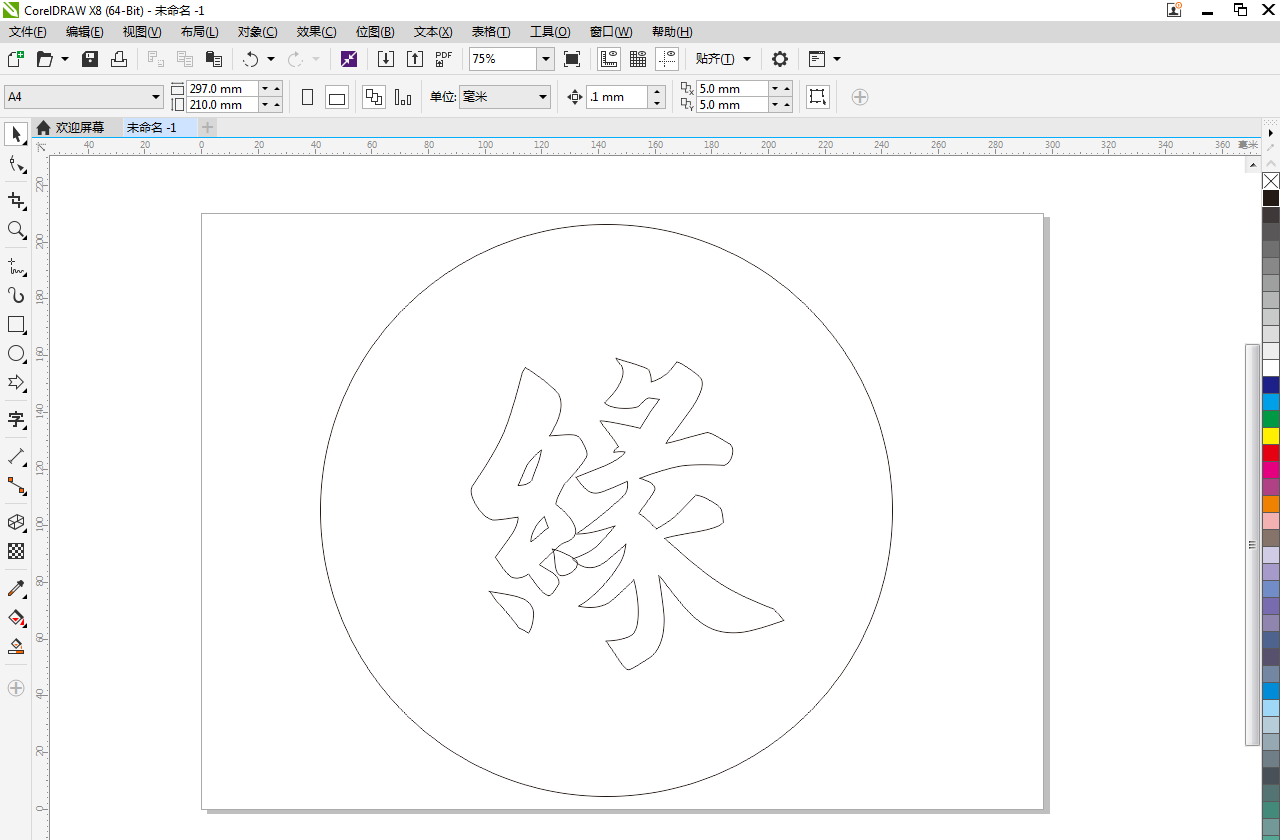The height and width of the screenshot is (840, 1280).
Task: Toggle Current page size button
Action: tap(403, 97)
